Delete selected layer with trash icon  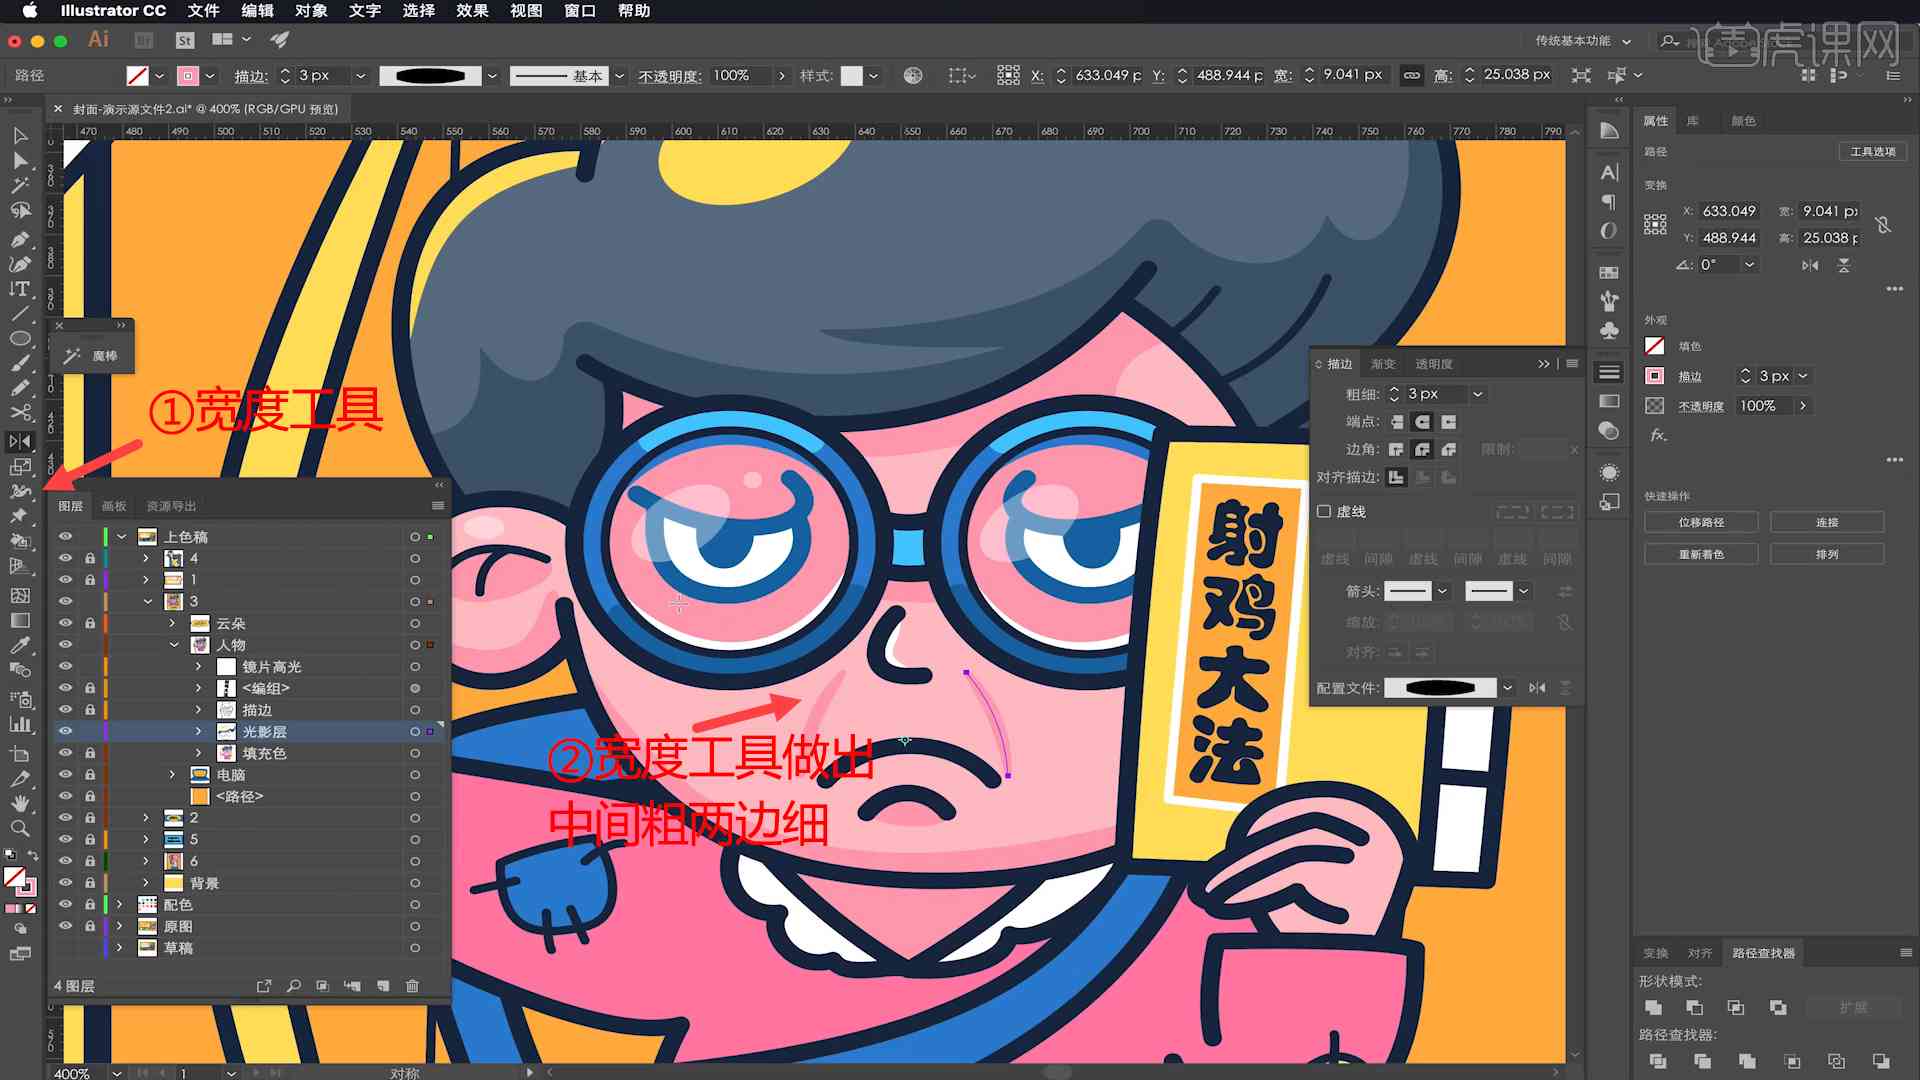(412, 986)
